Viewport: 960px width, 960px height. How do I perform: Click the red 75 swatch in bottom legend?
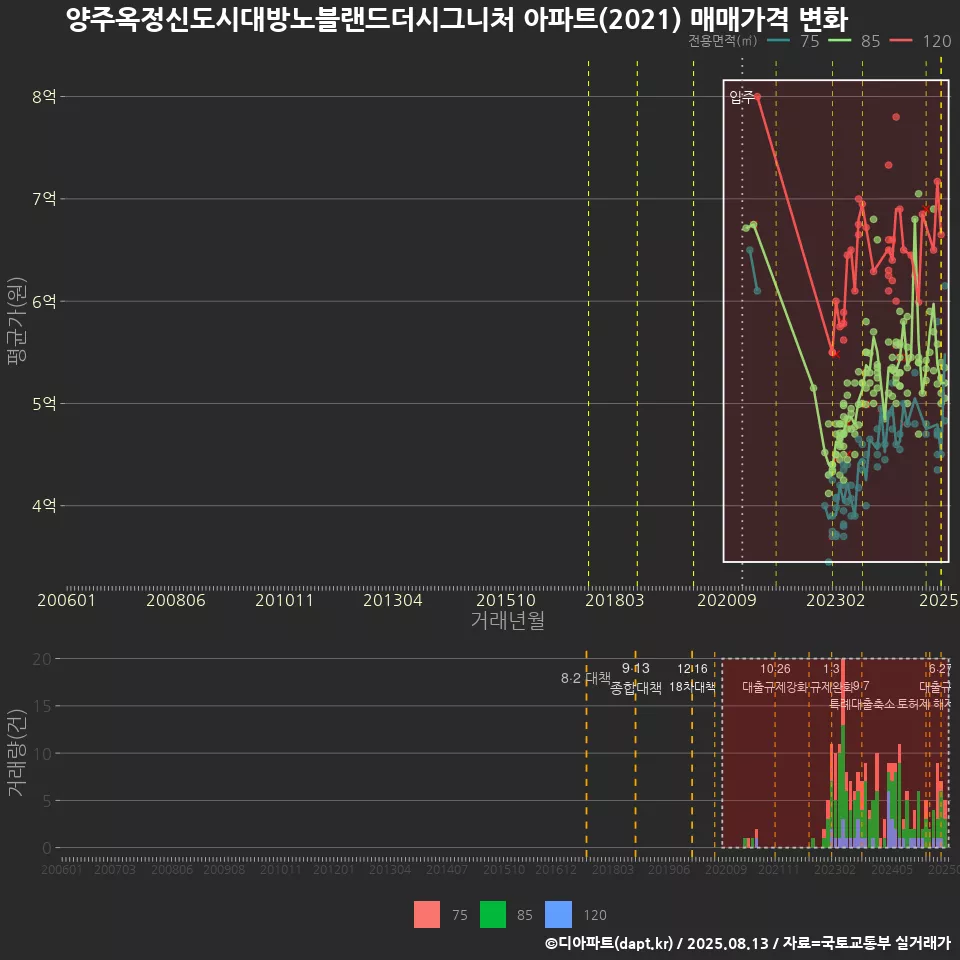tap(427, 915)
